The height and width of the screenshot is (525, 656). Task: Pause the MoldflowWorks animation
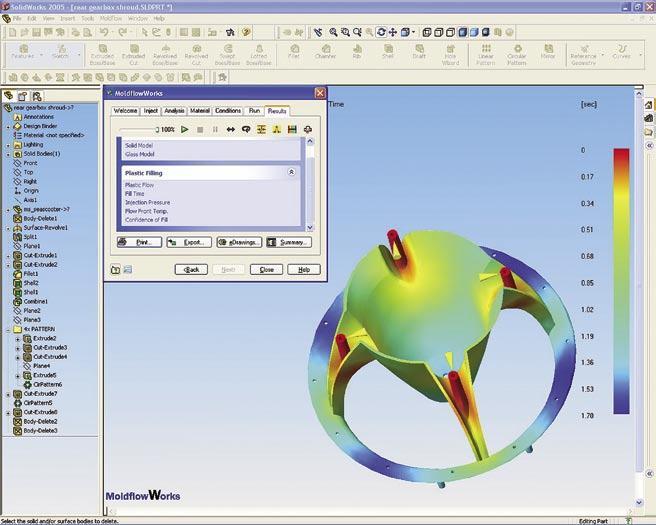(215, 130)
